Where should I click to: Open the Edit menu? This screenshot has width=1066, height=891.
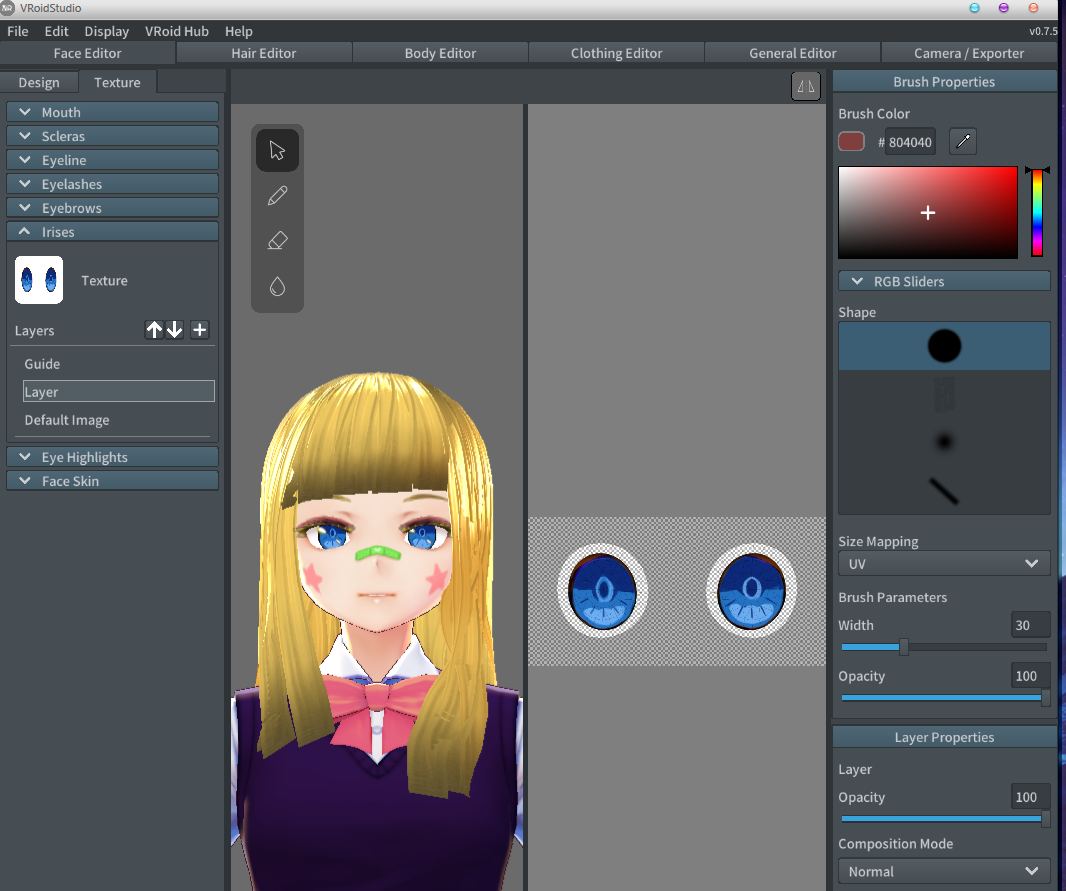pos(56,31)
